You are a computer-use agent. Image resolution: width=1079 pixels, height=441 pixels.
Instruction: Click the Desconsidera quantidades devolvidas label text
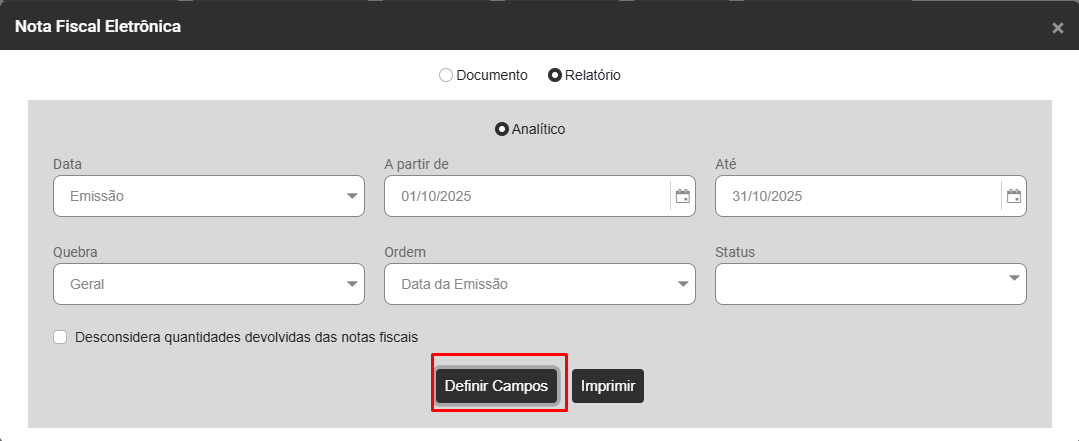click(246, 337)
